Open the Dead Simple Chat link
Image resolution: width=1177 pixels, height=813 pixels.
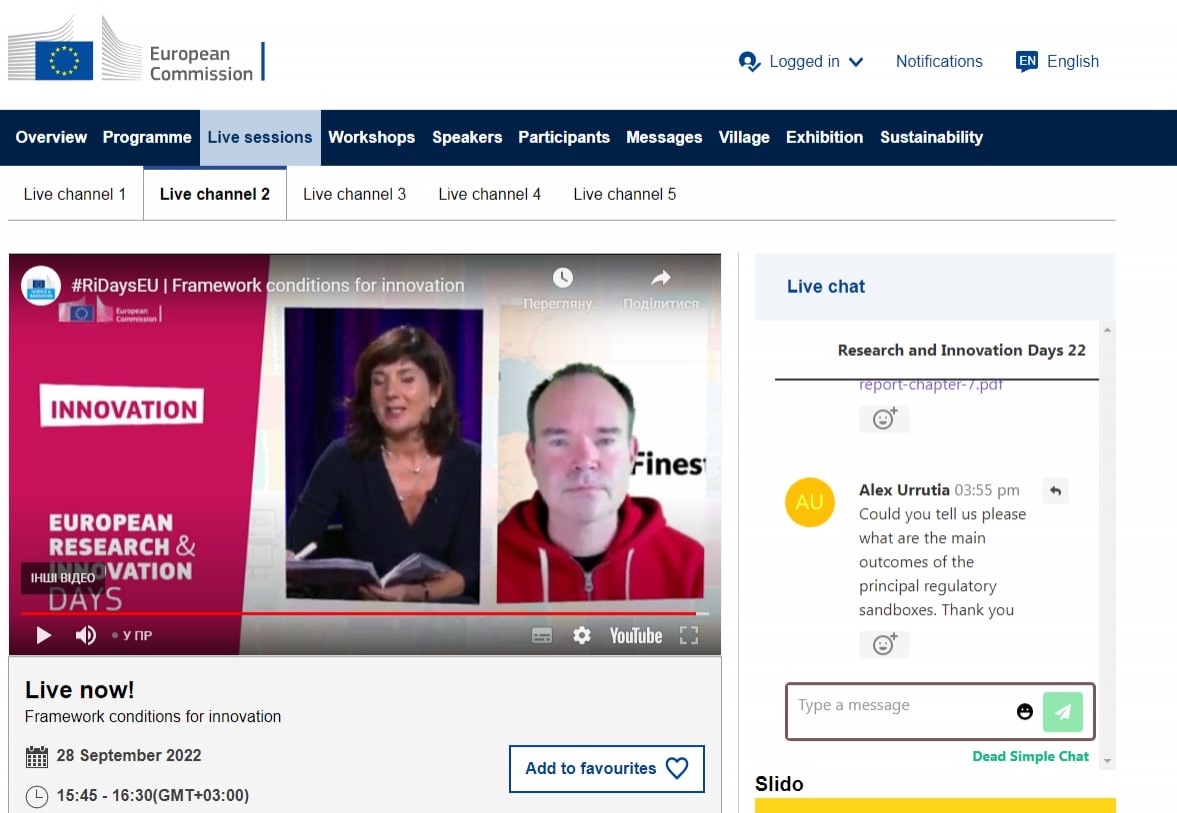[x=1030, y=756]
